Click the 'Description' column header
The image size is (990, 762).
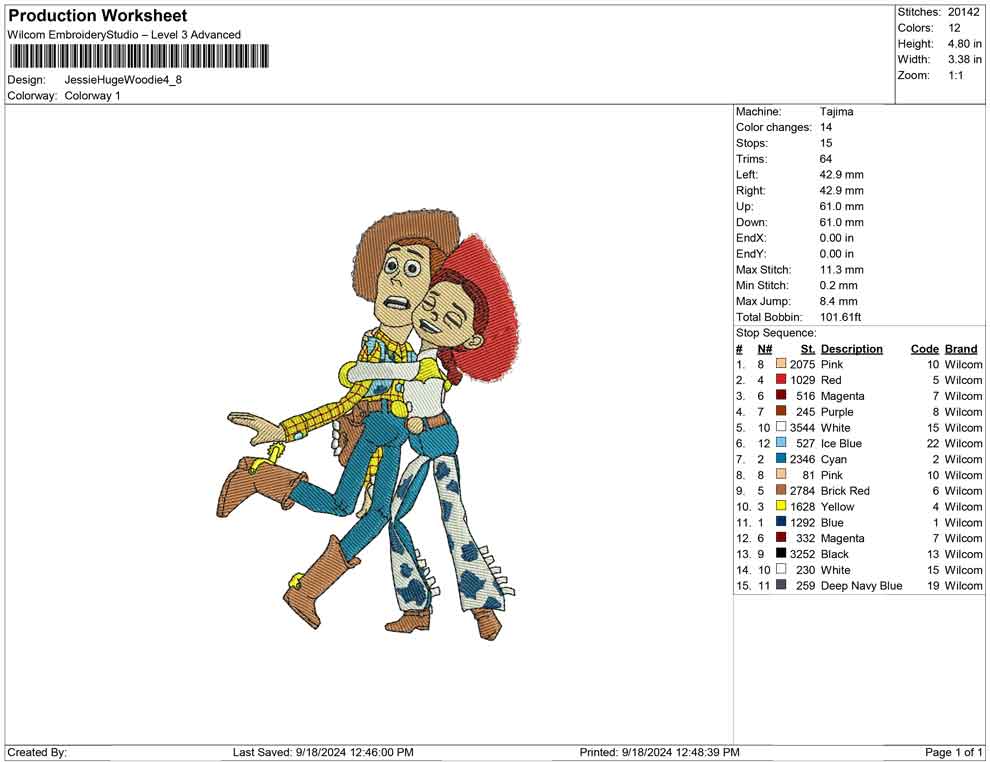pyautogui.click(x=851, y=349)
